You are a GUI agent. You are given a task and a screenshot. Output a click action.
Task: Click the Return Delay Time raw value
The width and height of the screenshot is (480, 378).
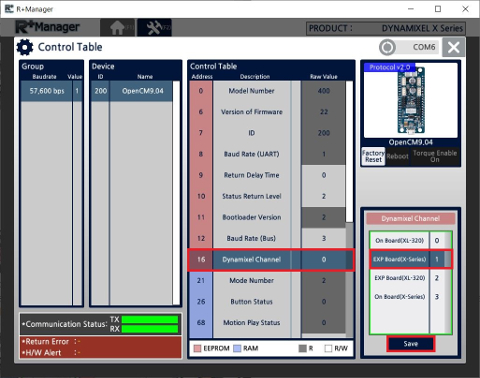(x=323, y=175)
